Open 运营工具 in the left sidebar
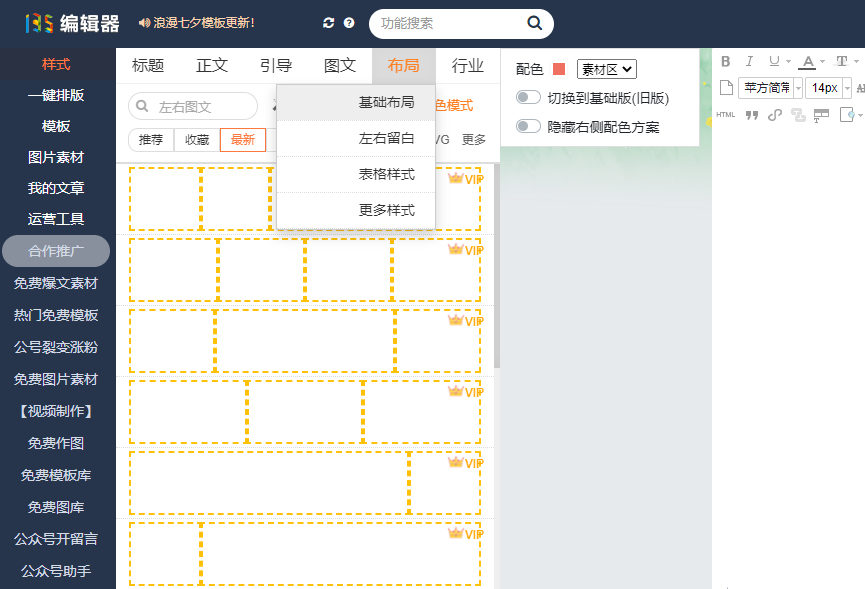The width and height of the screenshot is (865, 589). click(56, 219)
